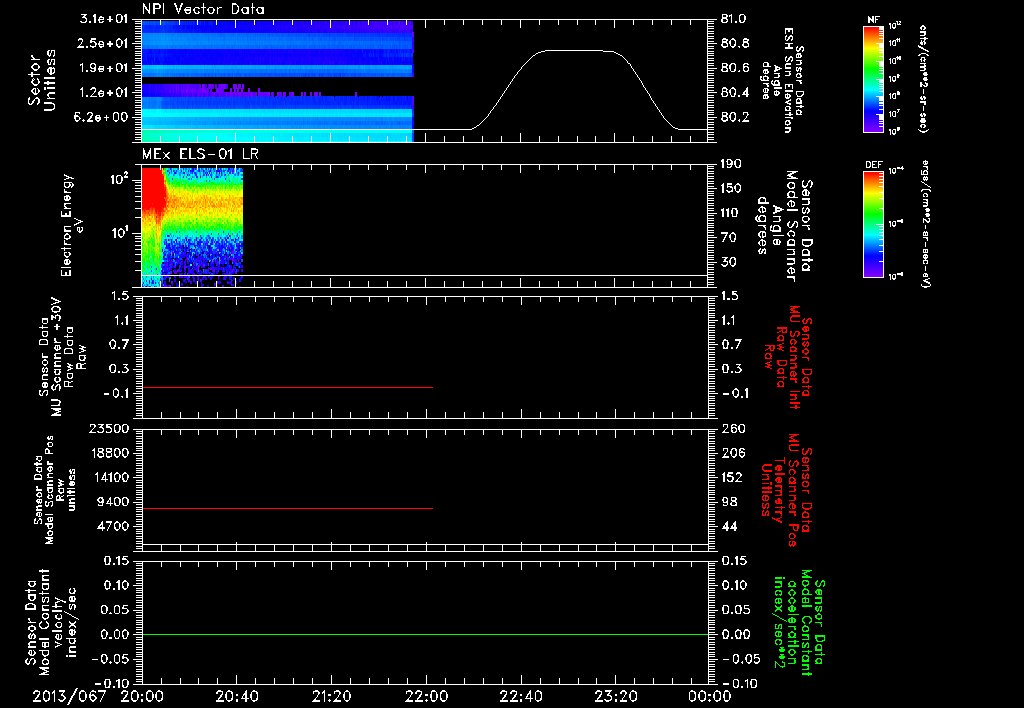This screenshot has height=708, width=1024.
Task: Click the 1.9e+01 sector tick value
Action: (104, 68)
